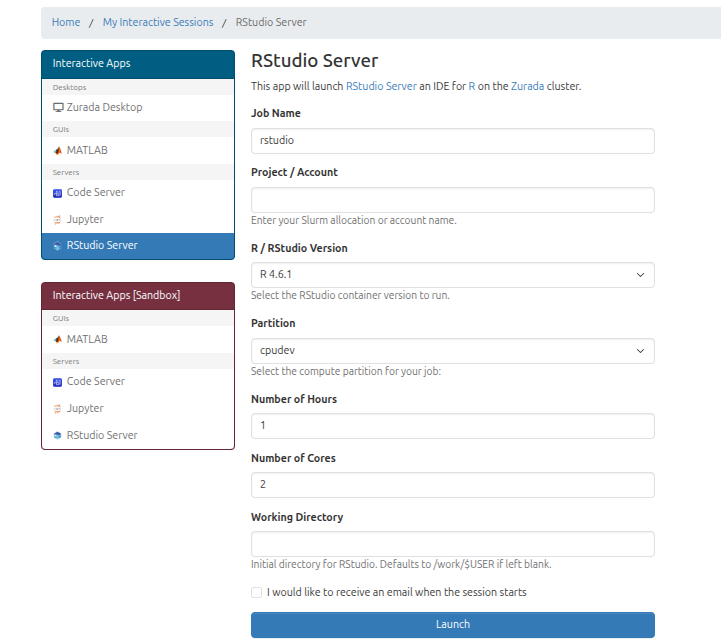
Task: Click the Number of Cores field
Action: point(452,484)
